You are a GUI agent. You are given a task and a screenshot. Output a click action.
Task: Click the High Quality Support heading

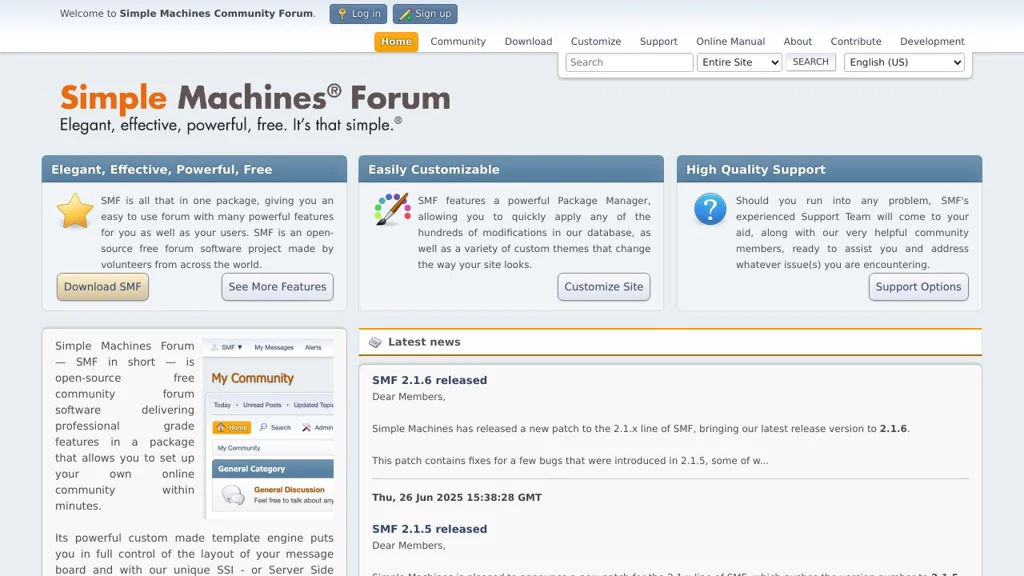coord(756,170)
